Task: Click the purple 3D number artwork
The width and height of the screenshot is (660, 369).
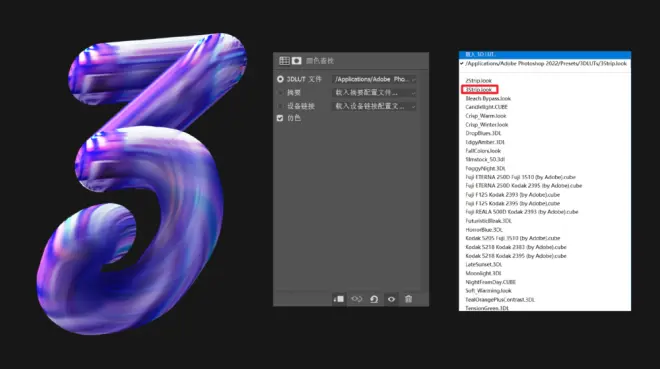Action: click(143, 184)
